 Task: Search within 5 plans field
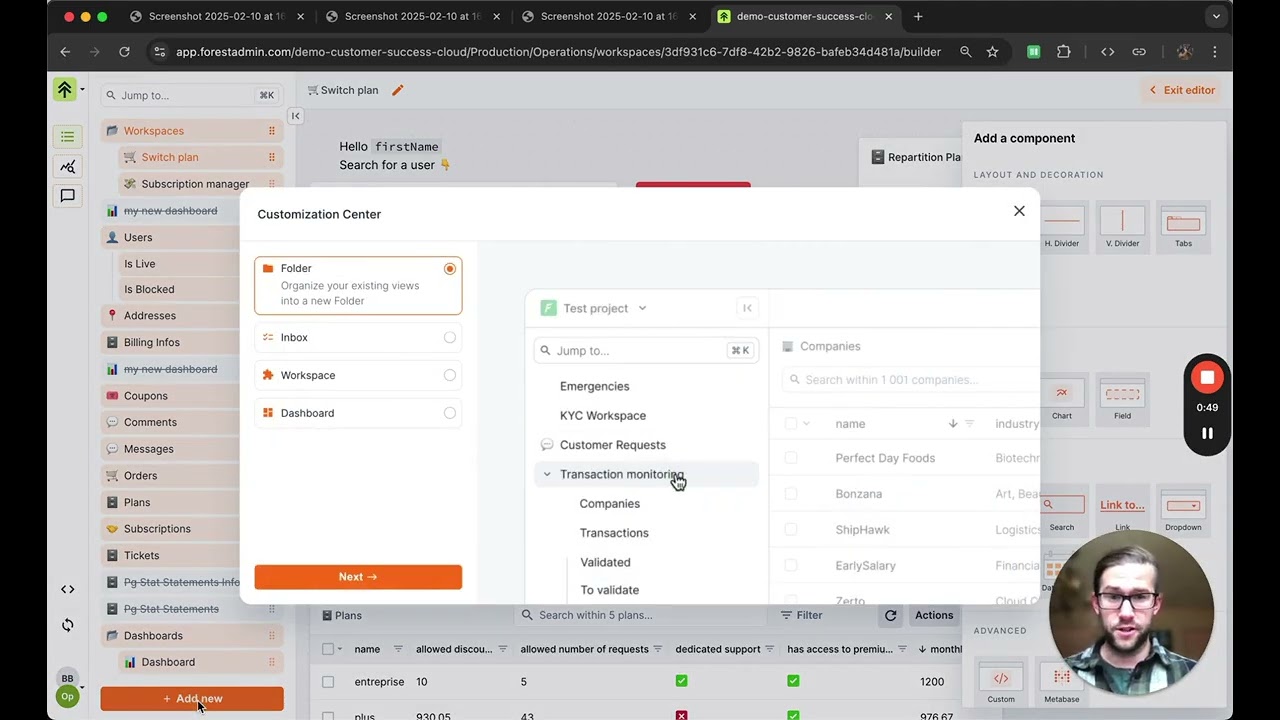click(640, 616)
